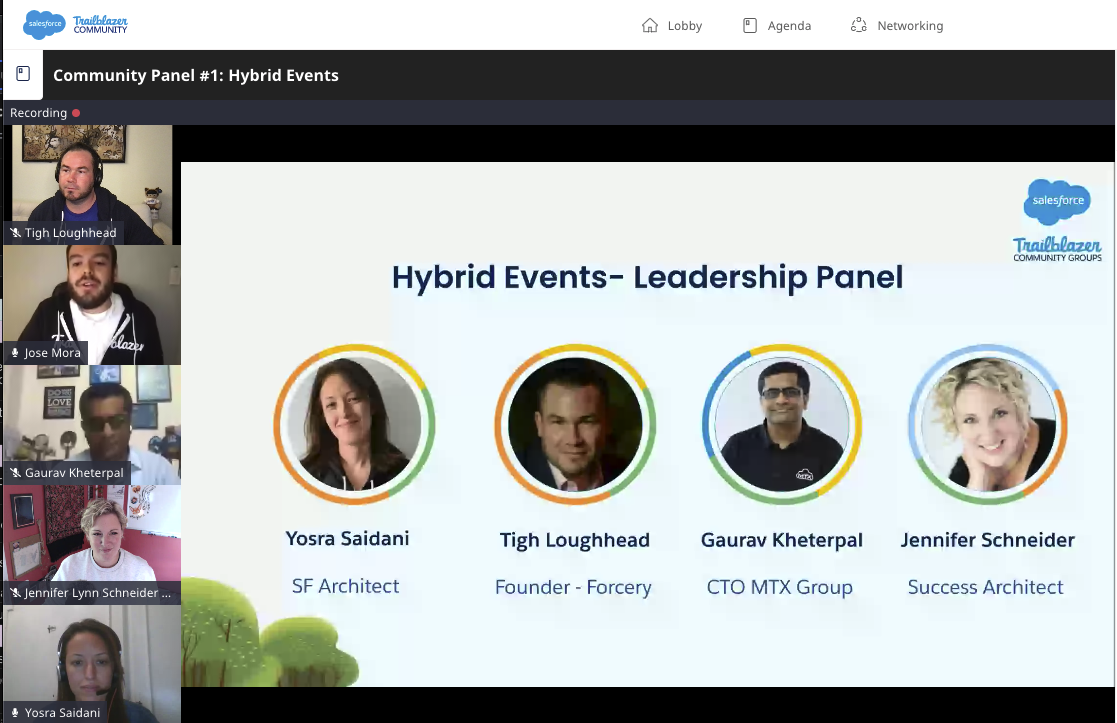Click the 'Jennifer Schneider' name on slide

987,540
